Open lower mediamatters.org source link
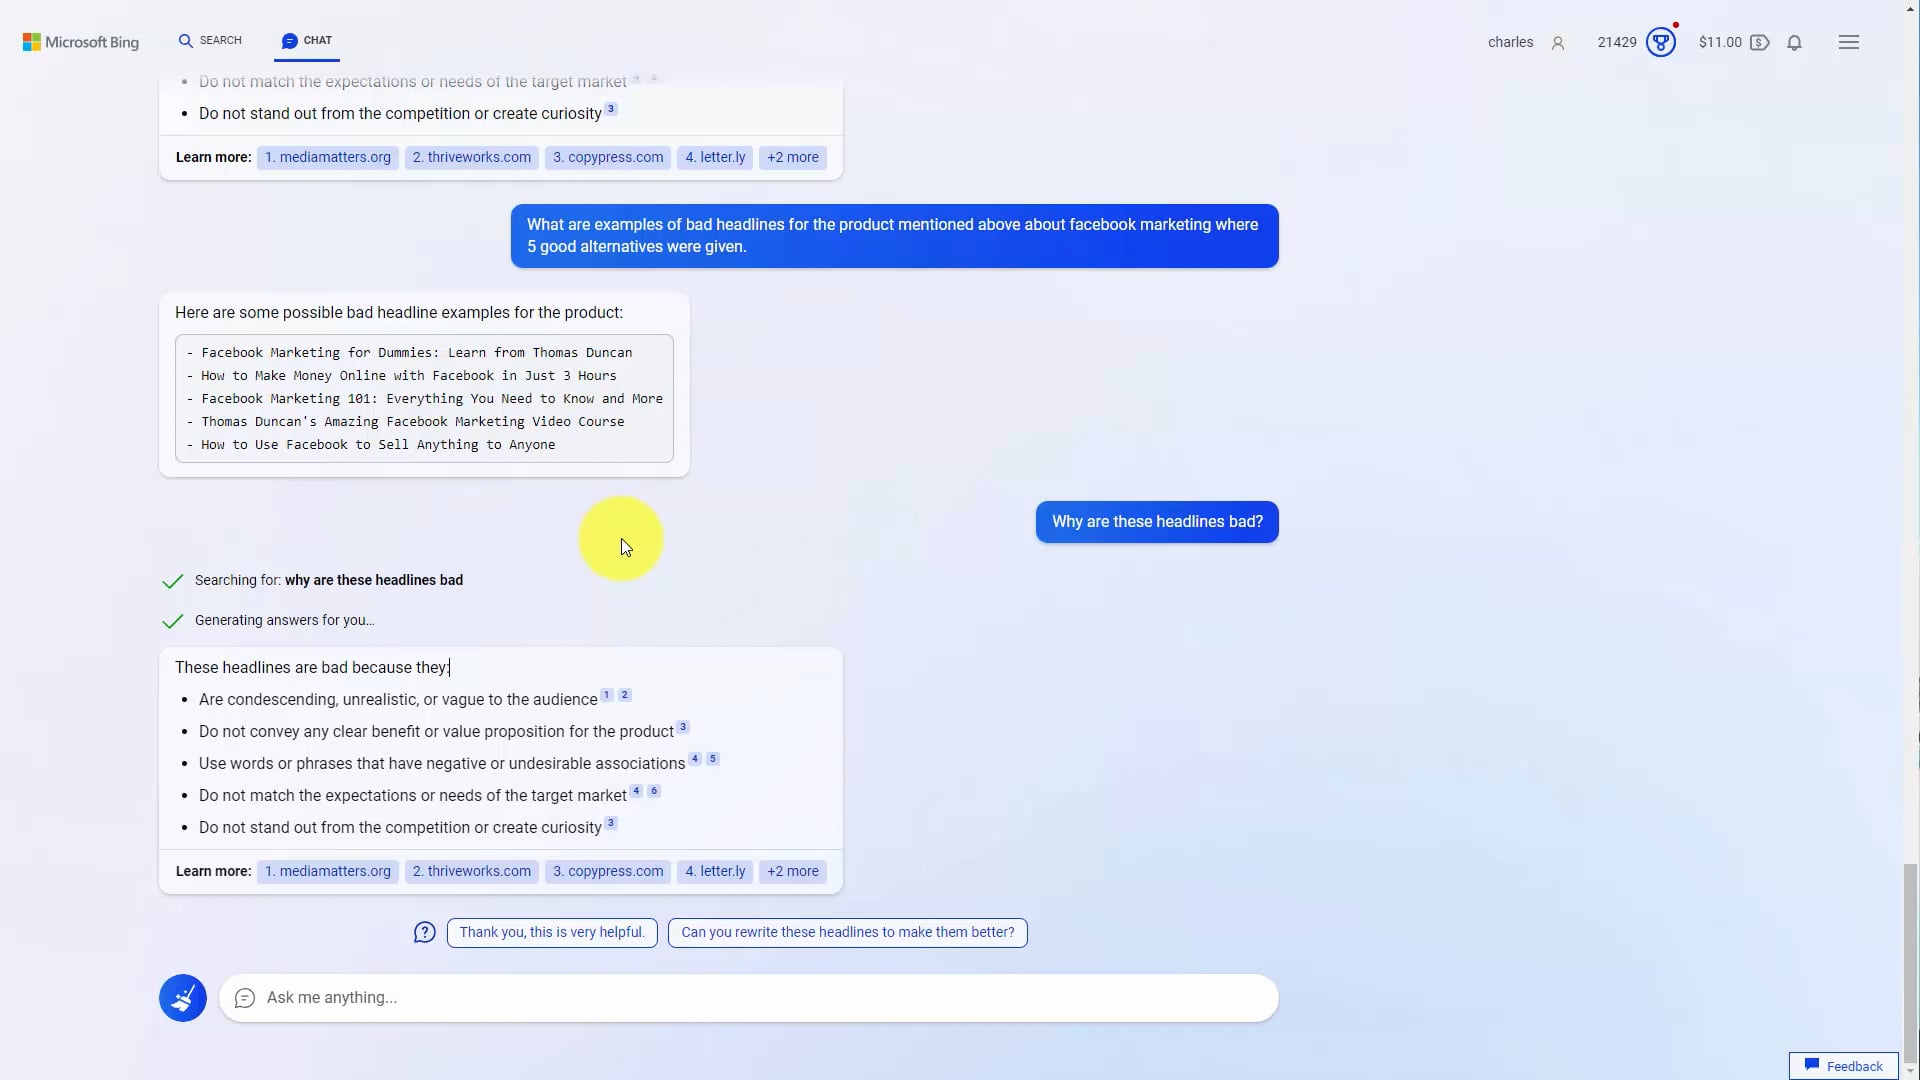This screenshot has height=1080, width=1920. pyautogui.click(x=328, y=871)
